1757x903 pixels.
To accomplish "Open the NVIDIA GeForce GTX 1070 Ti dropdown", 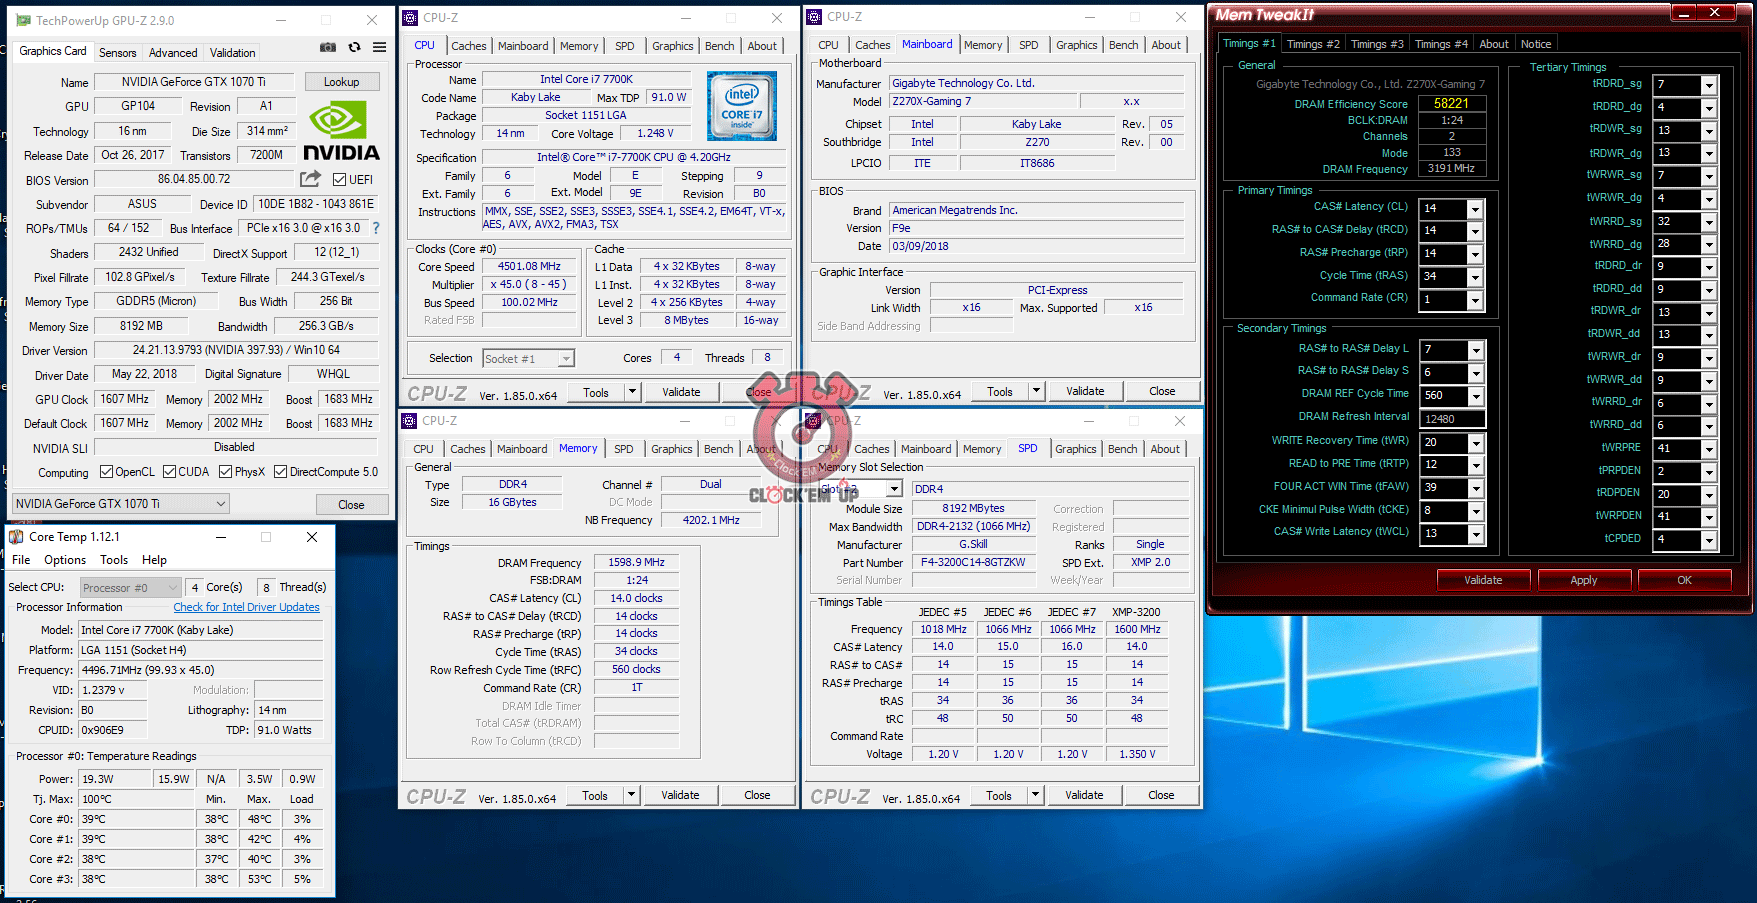I will click(x=121, y=504).
